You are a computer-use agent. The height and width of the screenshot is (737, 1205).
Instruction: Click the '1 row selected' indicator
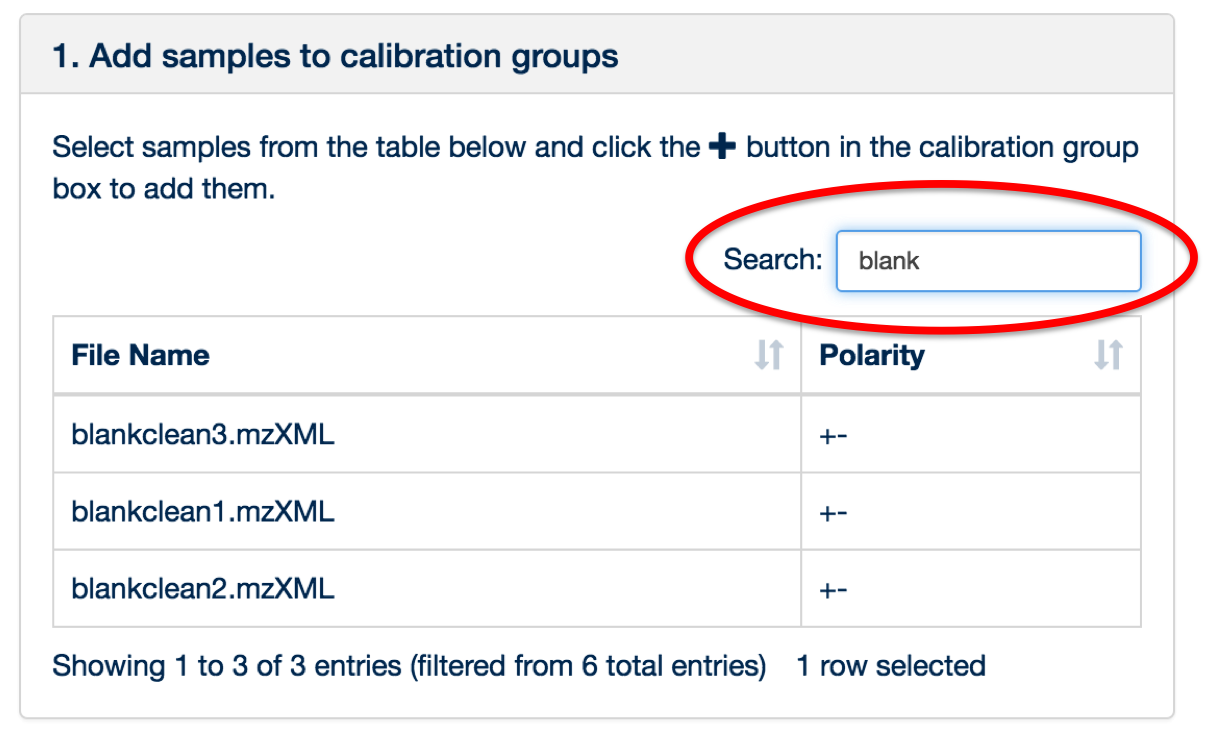point(891,666)
